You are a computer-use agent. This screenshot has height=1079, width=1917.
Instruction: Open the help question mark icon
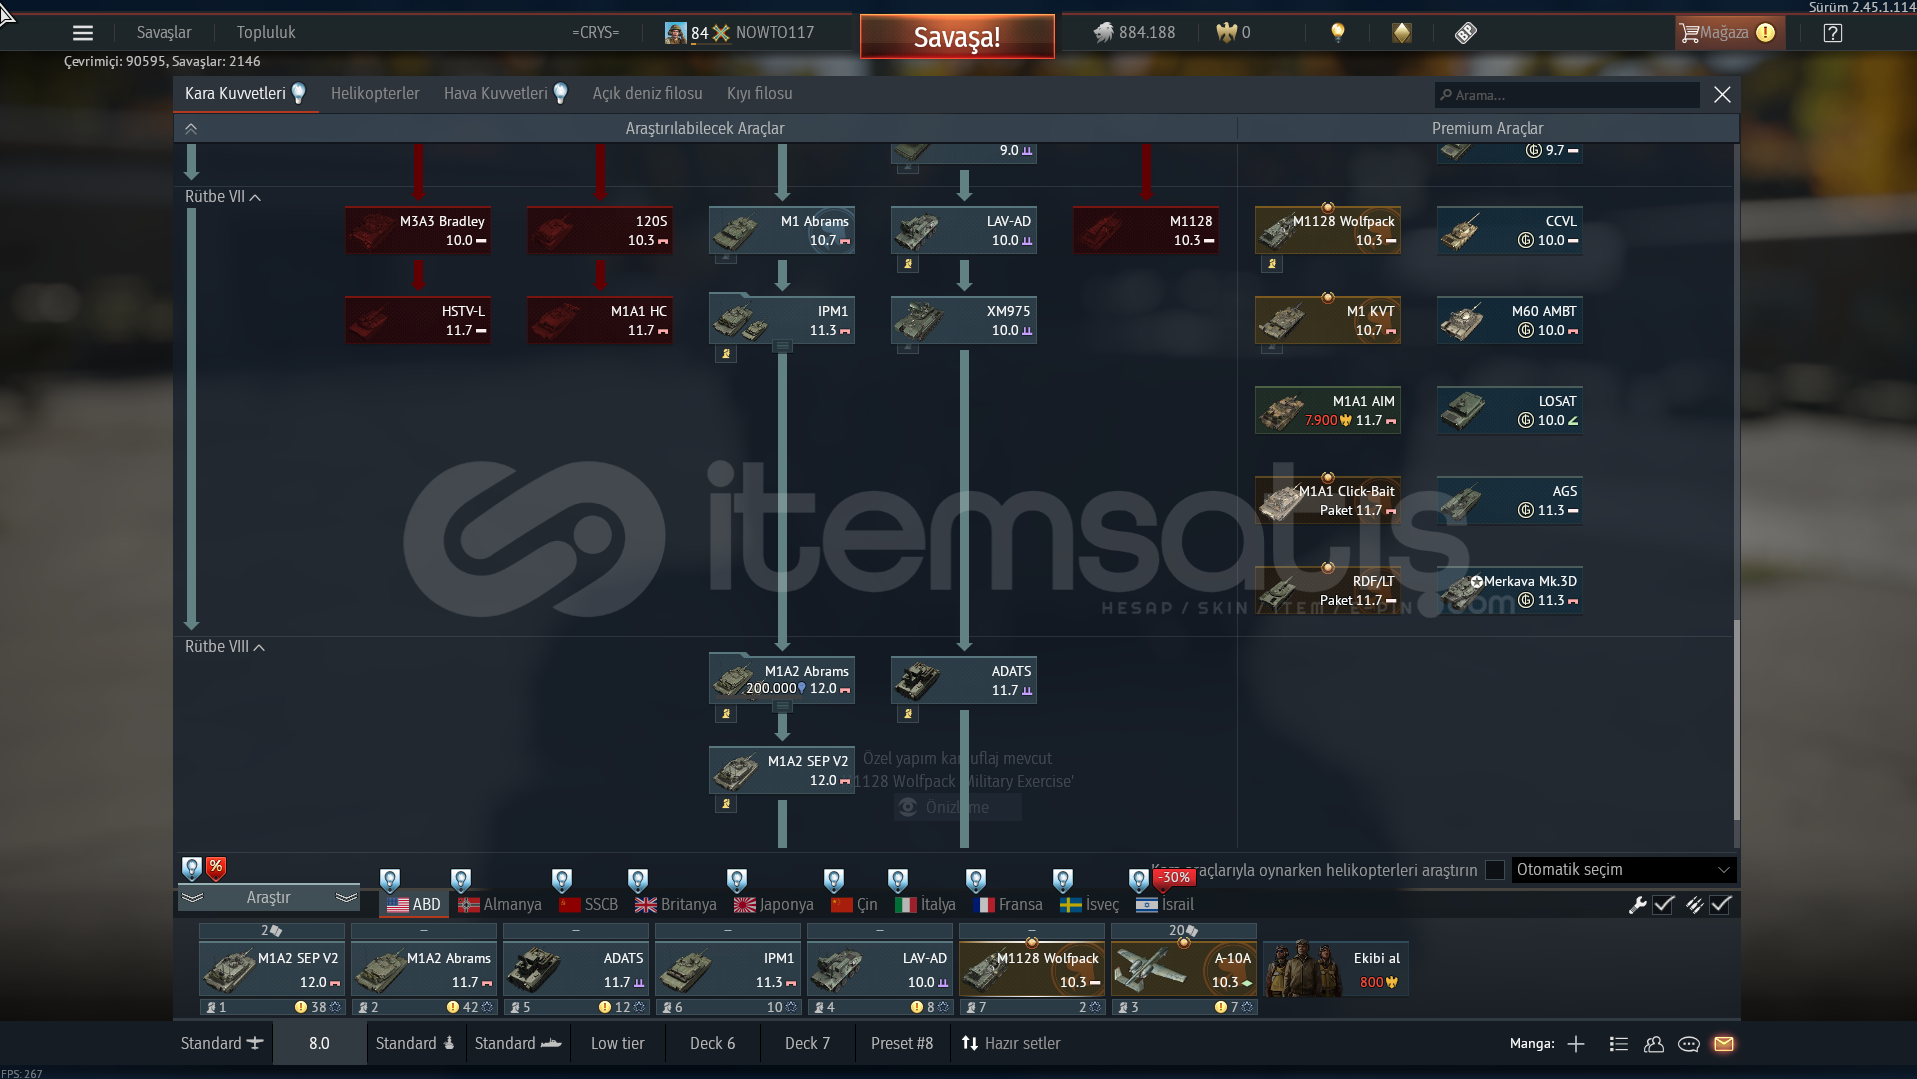click(x=1833, y=33)
